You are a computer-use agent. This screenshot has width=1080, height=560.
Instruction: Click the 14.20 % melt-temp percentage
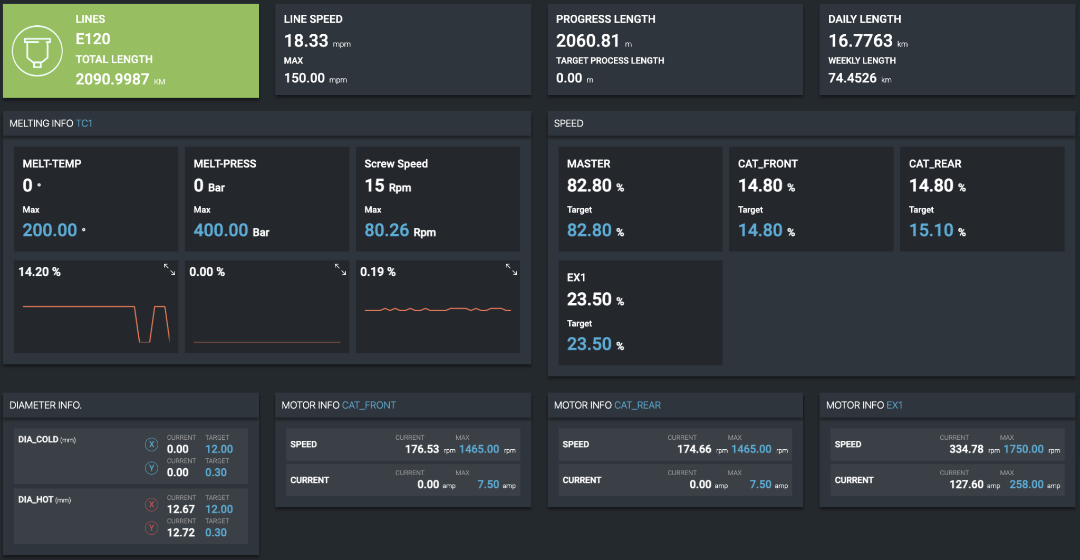point(39,272)
